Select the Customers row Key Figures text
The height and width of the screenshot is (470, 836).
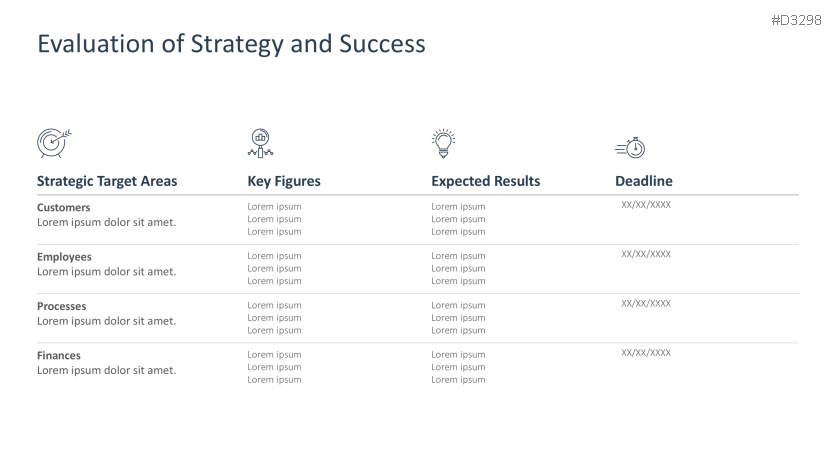click(x=274, y=219)
